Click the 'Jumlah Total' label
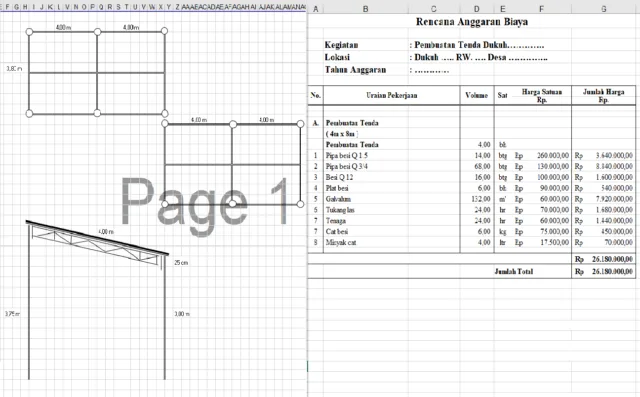640x397 pixels. 513,271
